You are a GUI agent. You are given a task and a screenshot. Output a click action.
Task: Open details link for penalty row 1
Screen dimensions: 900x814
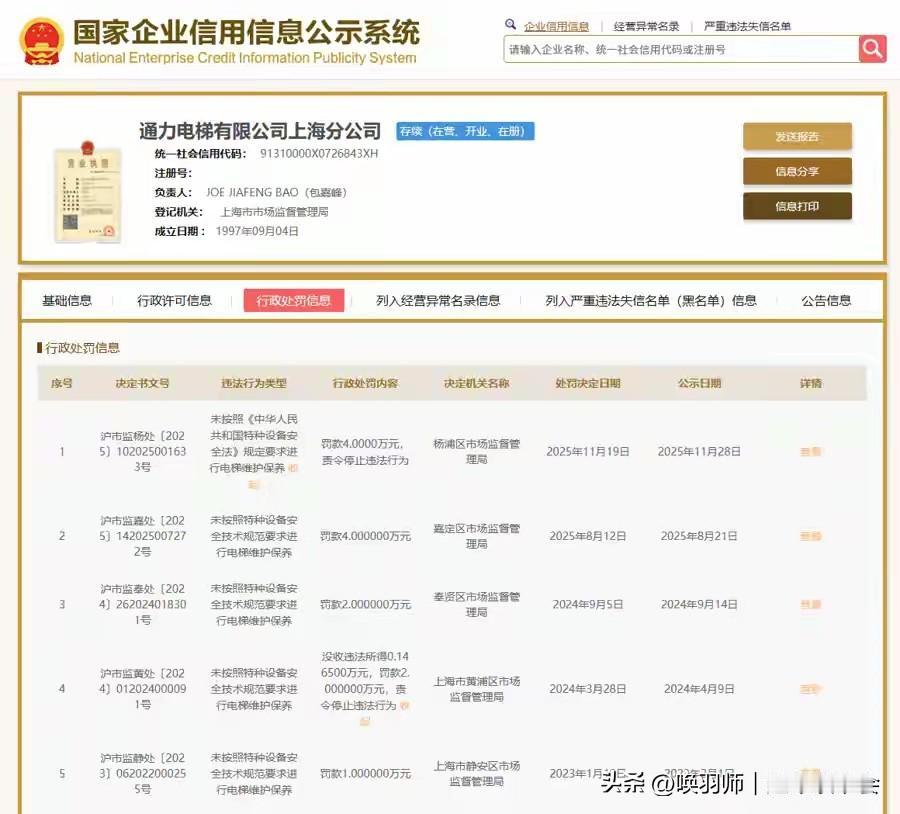click(x=810, y=452)
